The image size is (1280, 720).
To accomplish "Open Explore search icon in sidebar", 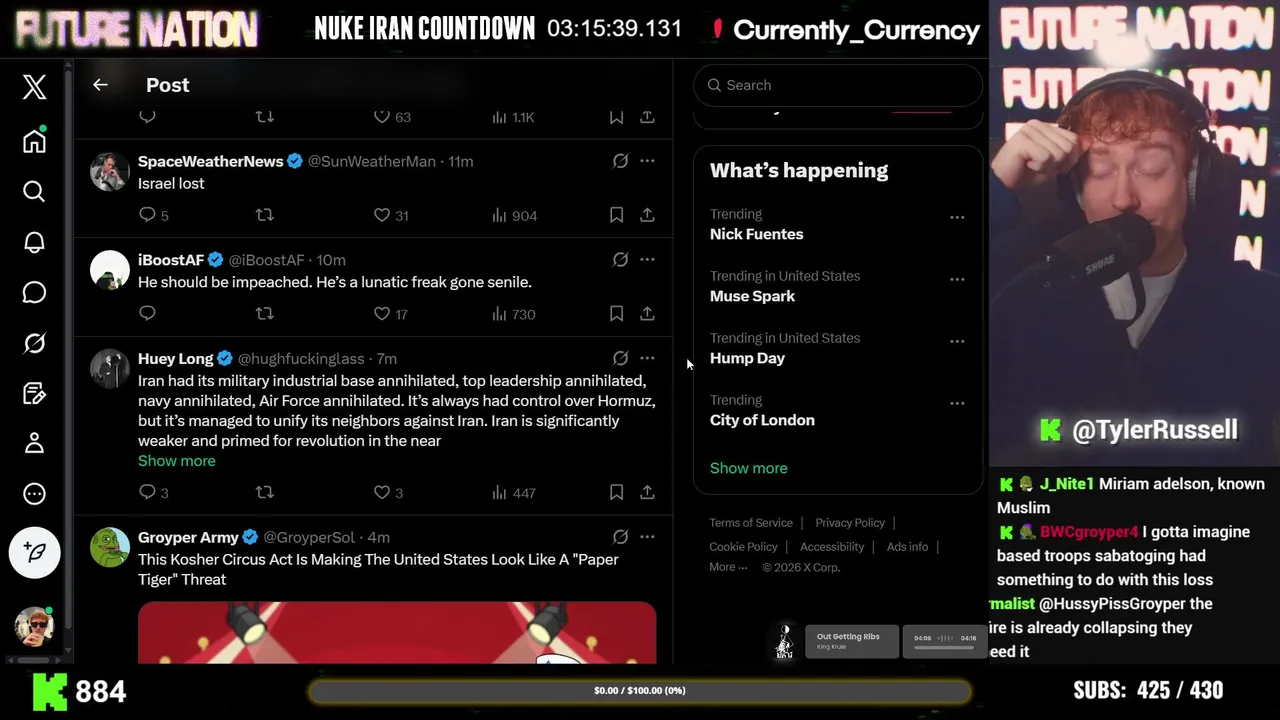I will pos(34,191).
